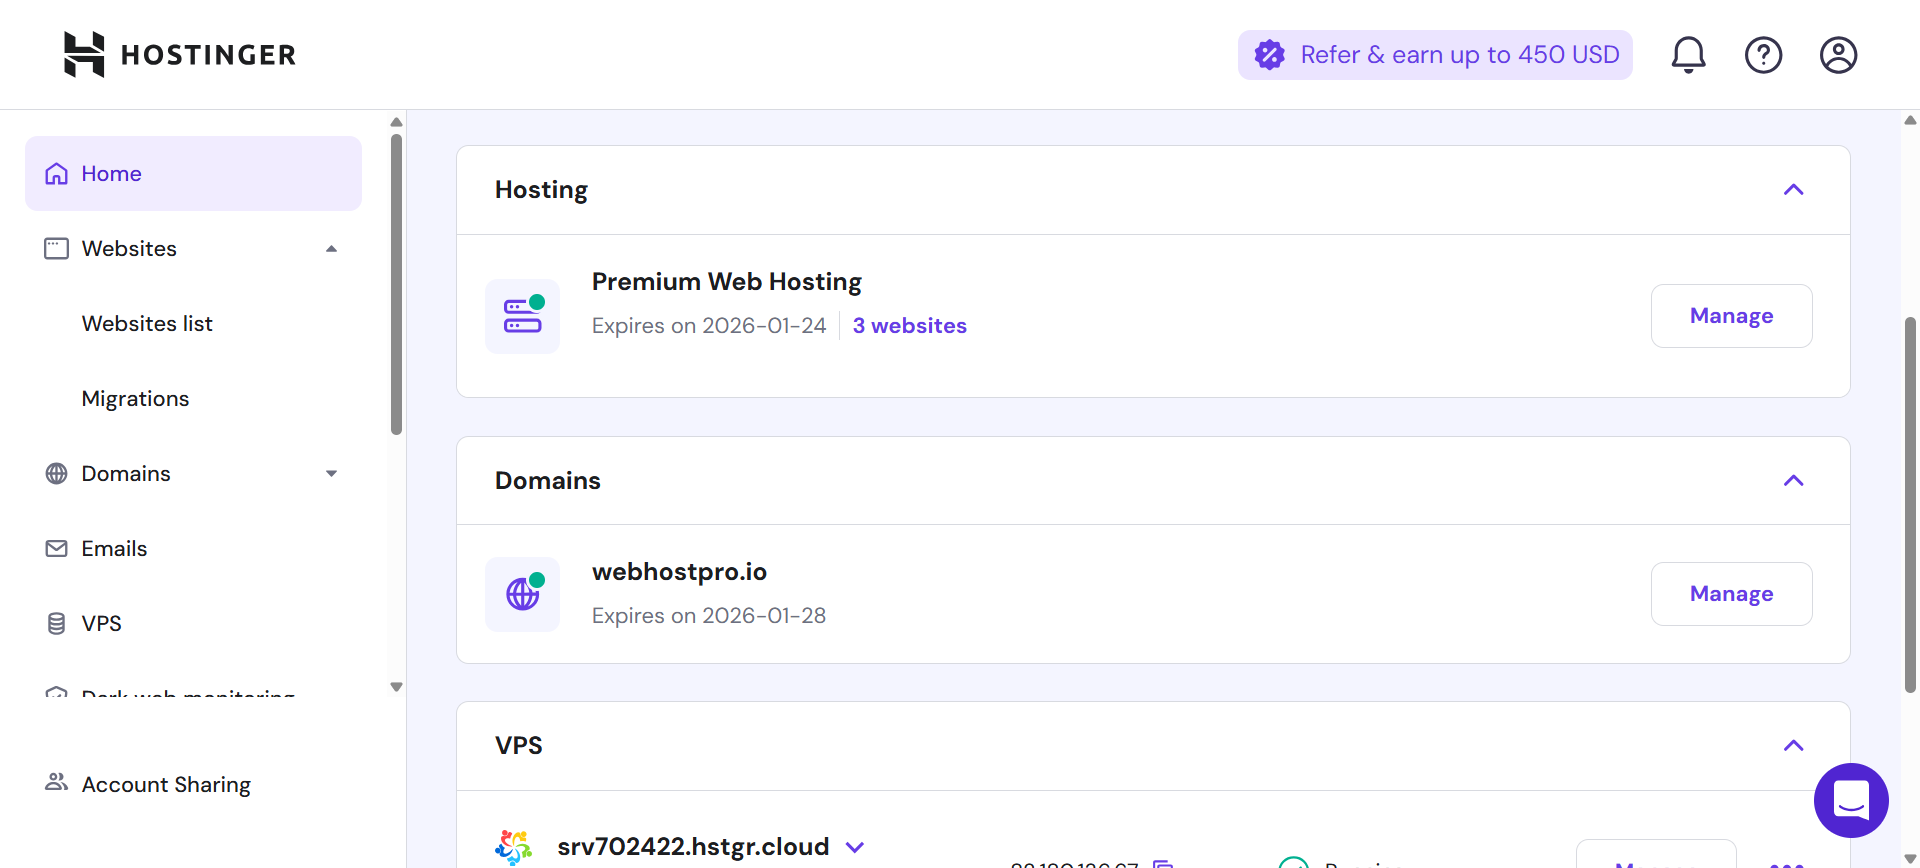Click the Premium Web Hosting server icon
This screenshot has height=868, width=1920.
coord(522,316)
